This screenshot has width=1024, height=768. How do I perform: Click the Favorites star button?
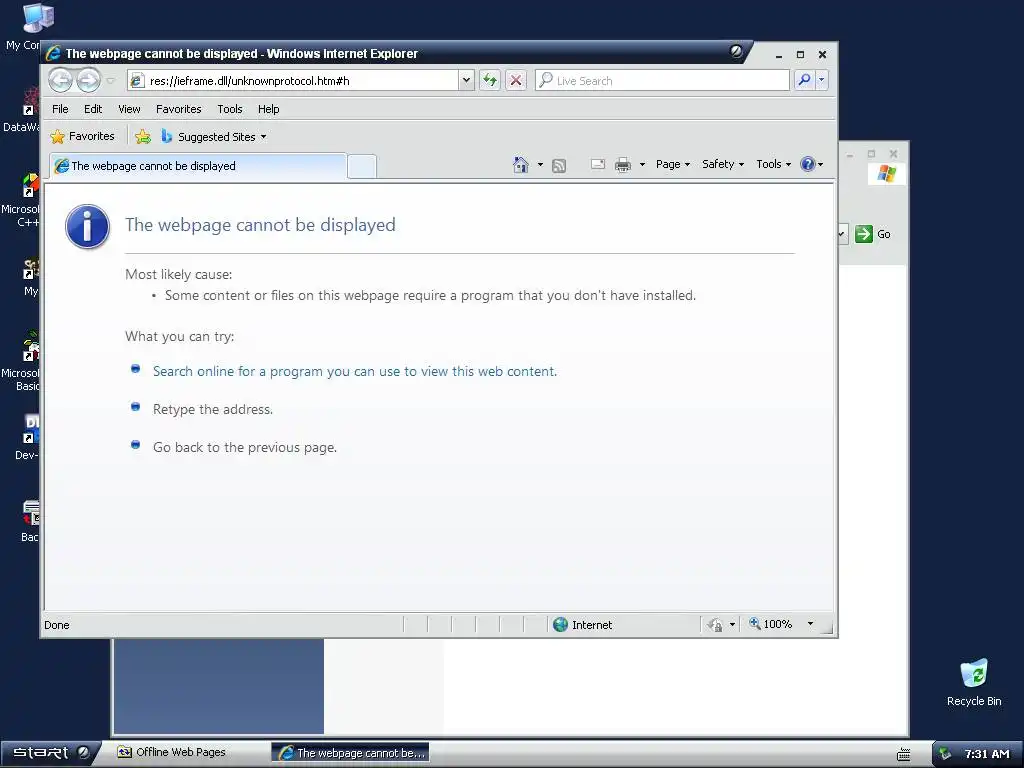[82, 136]
